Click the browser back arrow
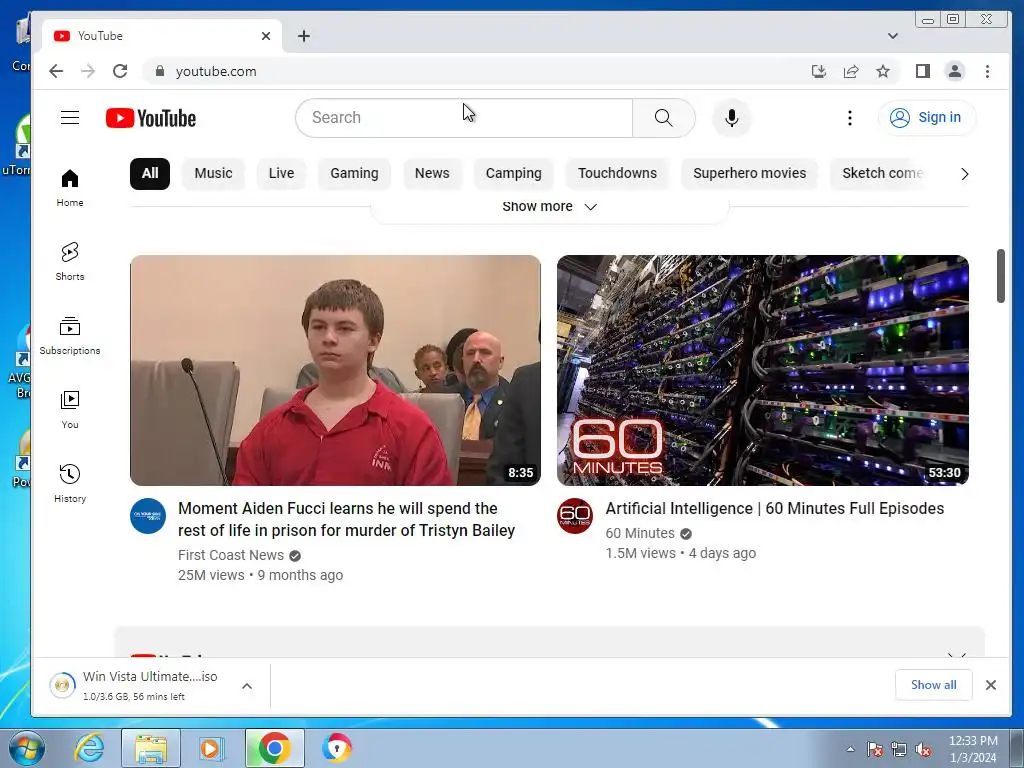Screen dimensions: 1024x768 pos(56,71)
